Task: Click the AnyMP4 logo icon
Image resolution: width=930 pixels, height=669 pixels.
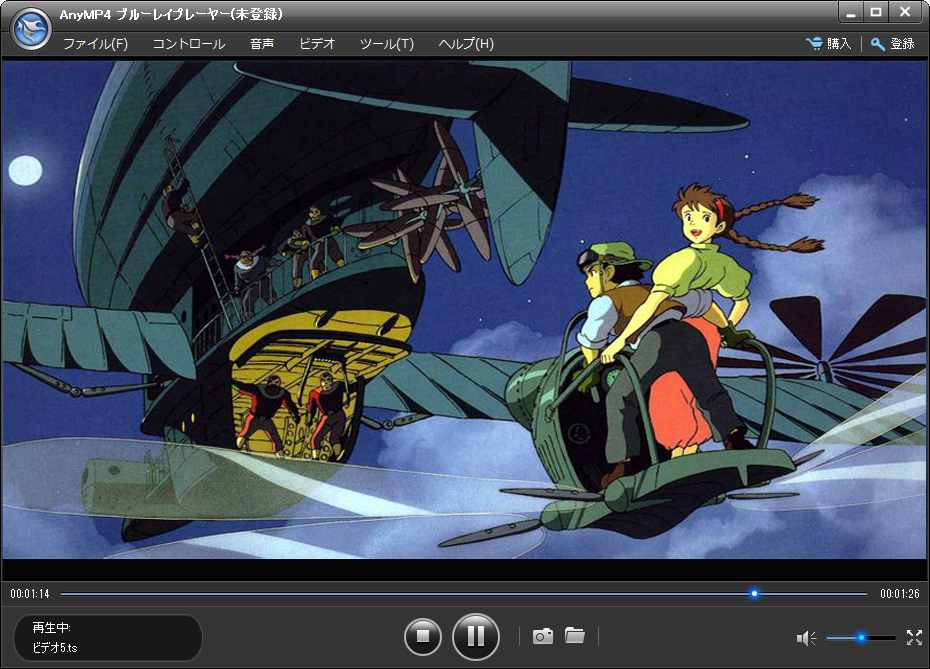Action: [x=31, y=28]
